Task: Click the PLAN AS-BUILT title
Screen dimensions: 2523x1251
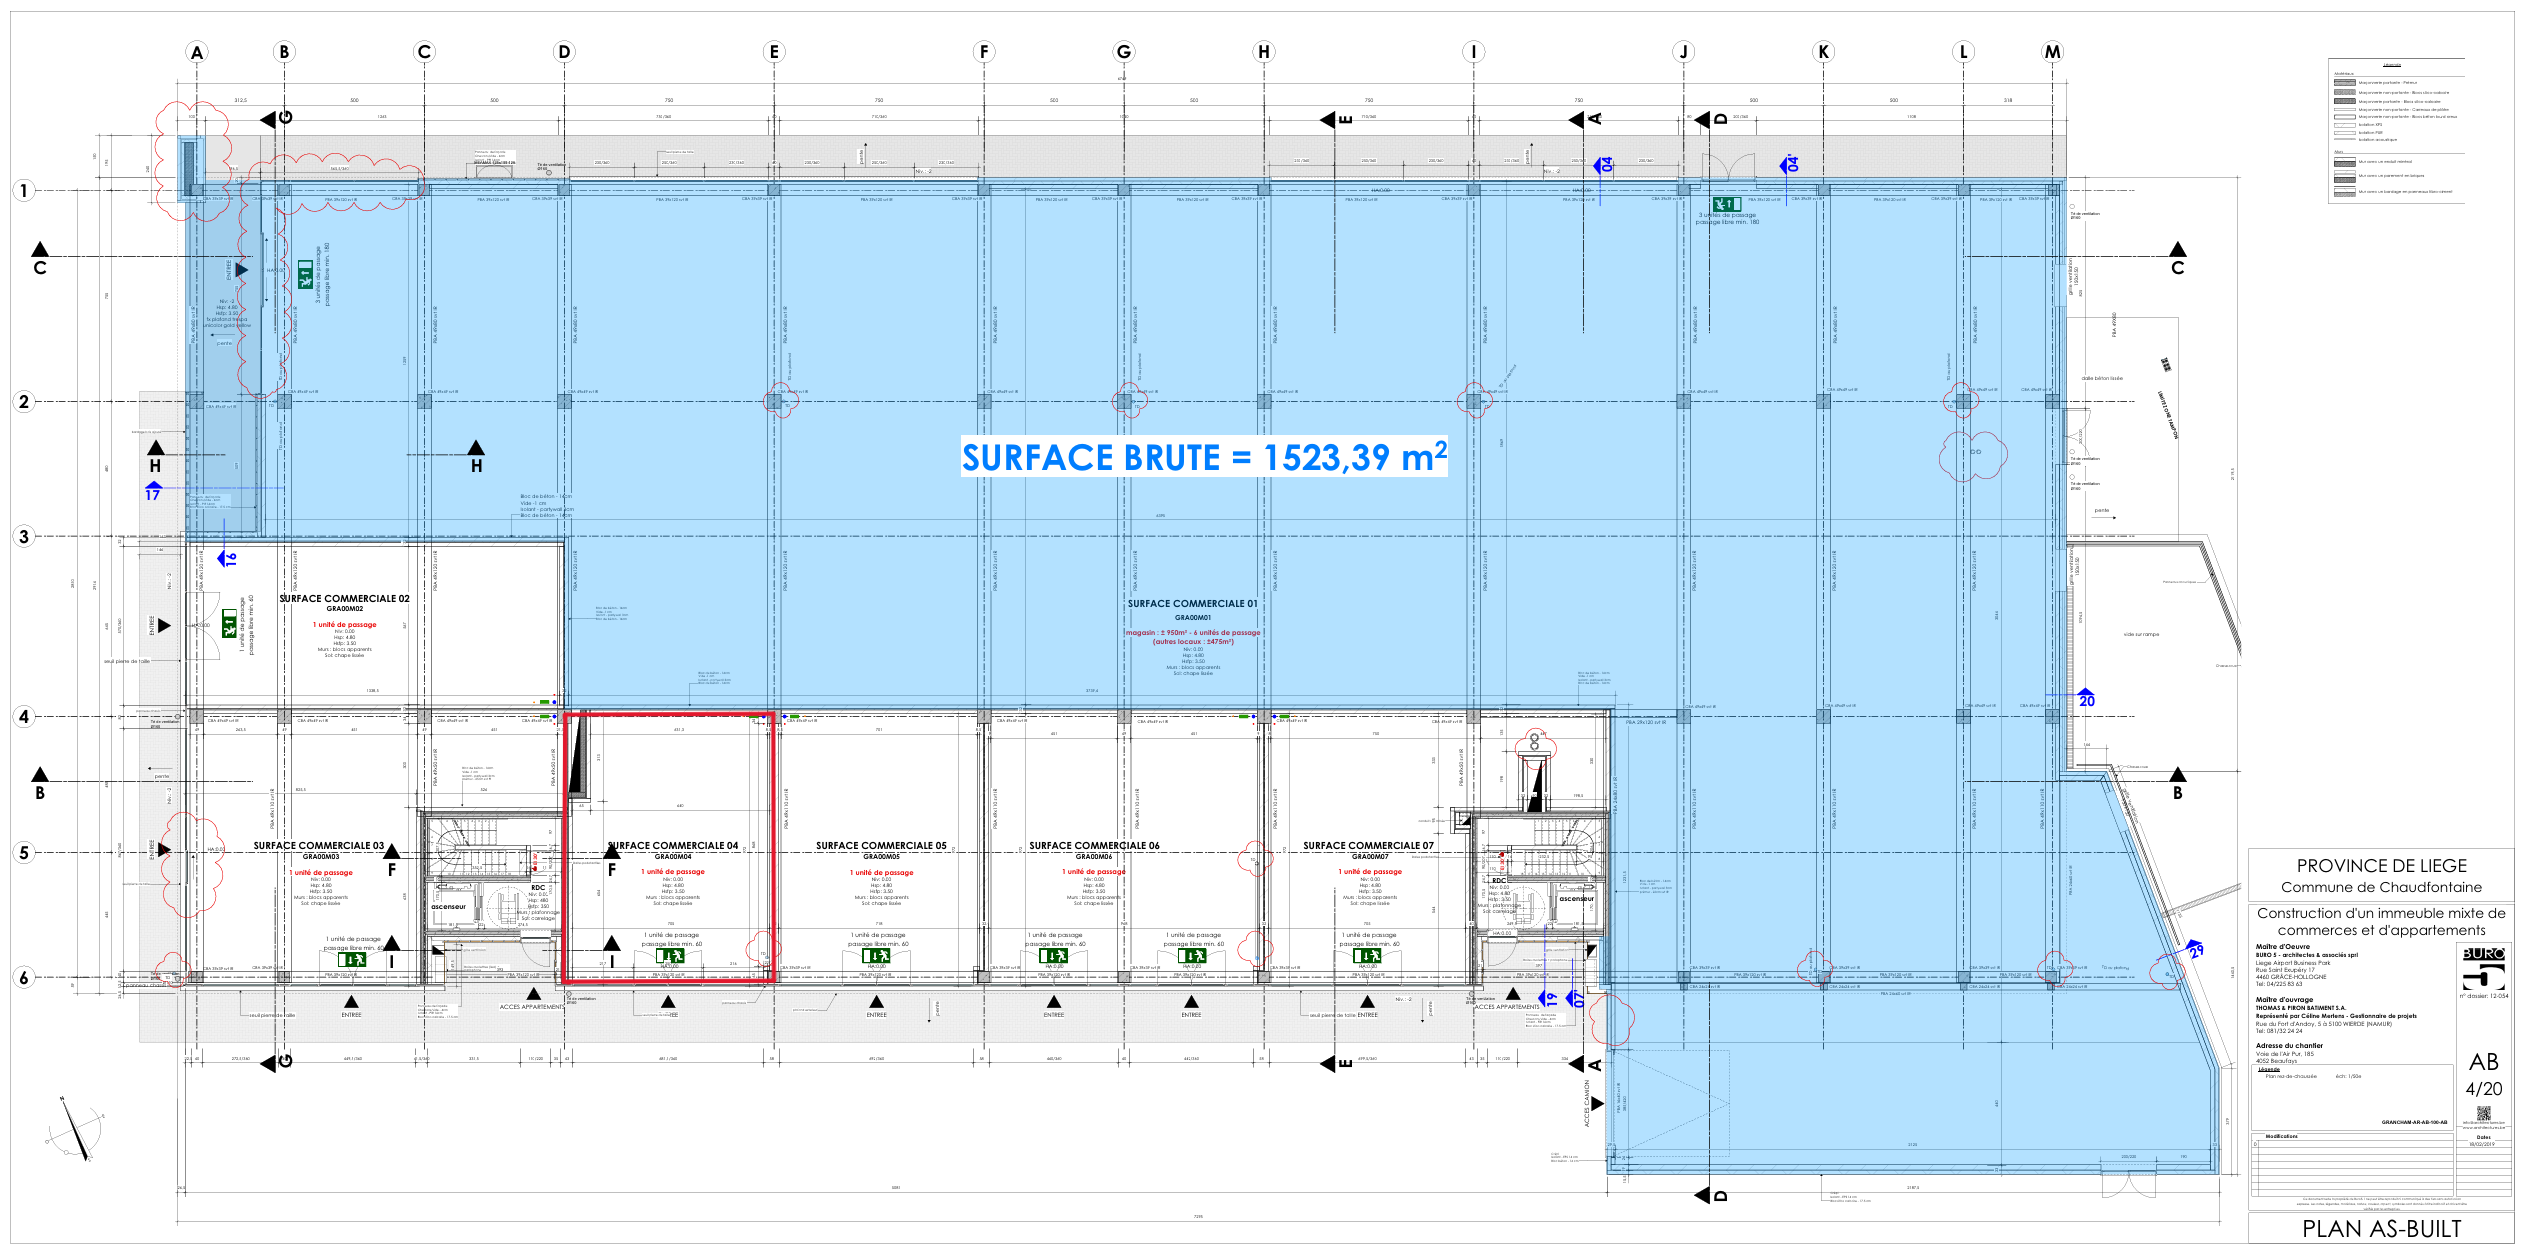Action: tap(2380, 1229)
